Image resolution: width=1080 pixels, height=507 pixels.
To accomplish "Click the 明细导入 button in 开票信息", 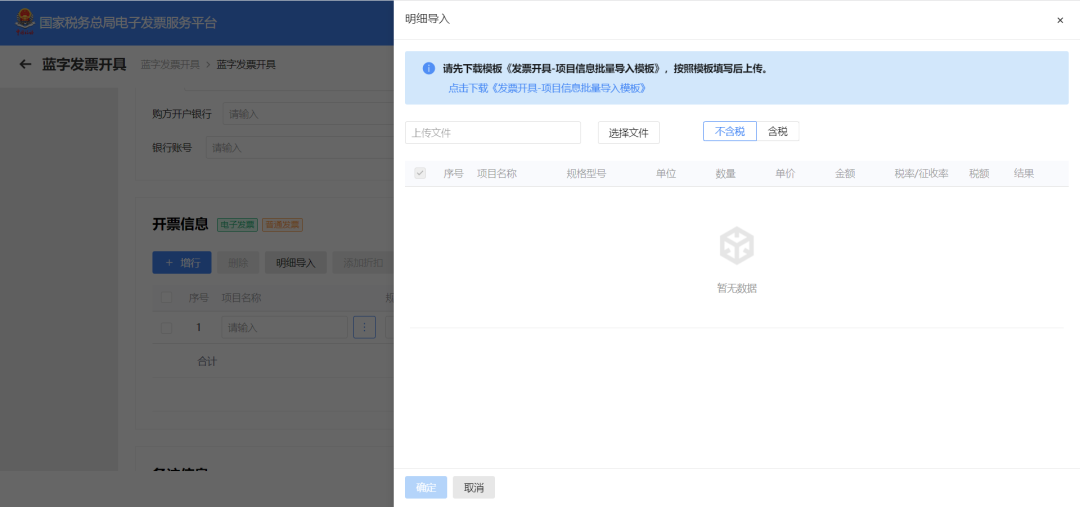I will (295, 263).
